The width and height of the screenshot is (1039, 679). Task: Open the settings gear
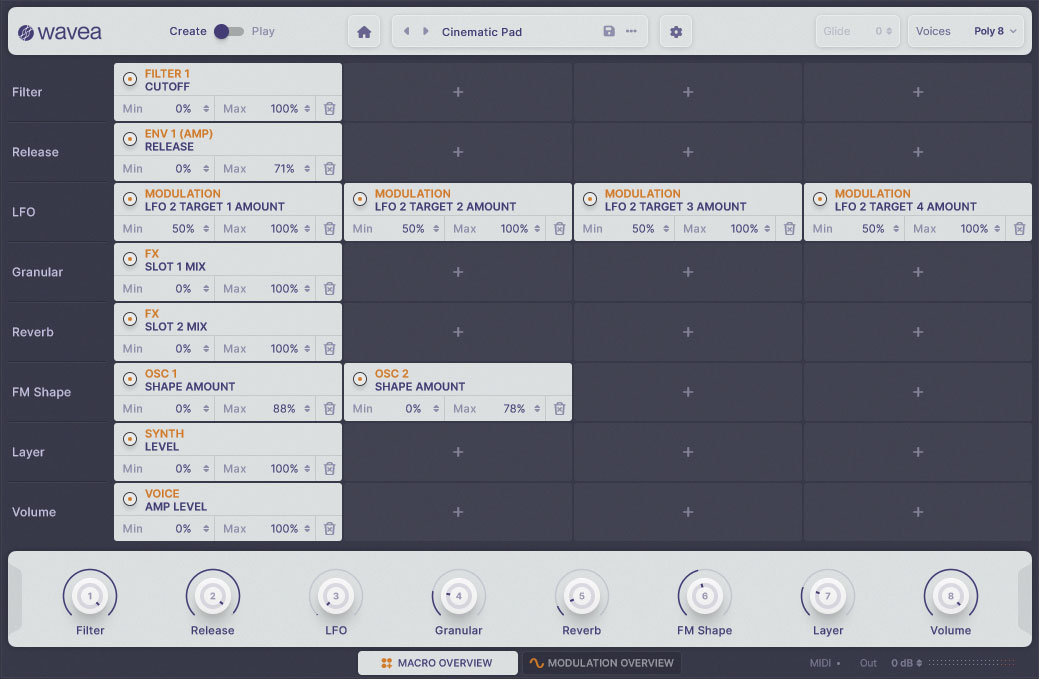[676, 32]
